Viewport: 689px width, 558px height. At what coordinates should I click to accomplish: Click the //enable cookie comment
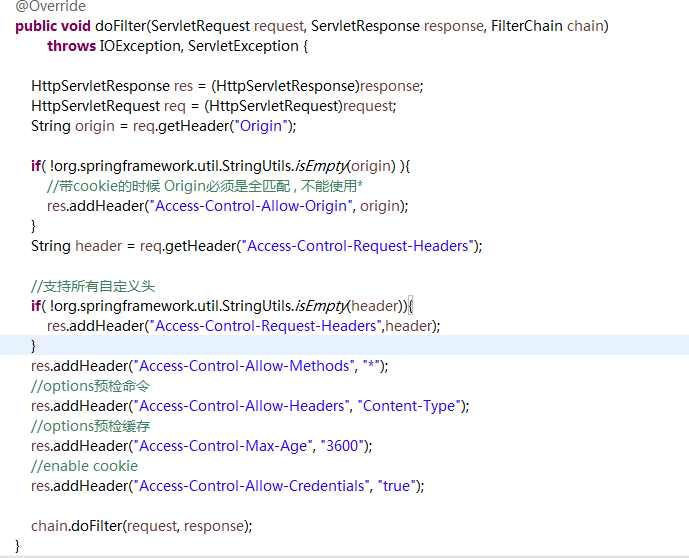(x=84, y=466)
